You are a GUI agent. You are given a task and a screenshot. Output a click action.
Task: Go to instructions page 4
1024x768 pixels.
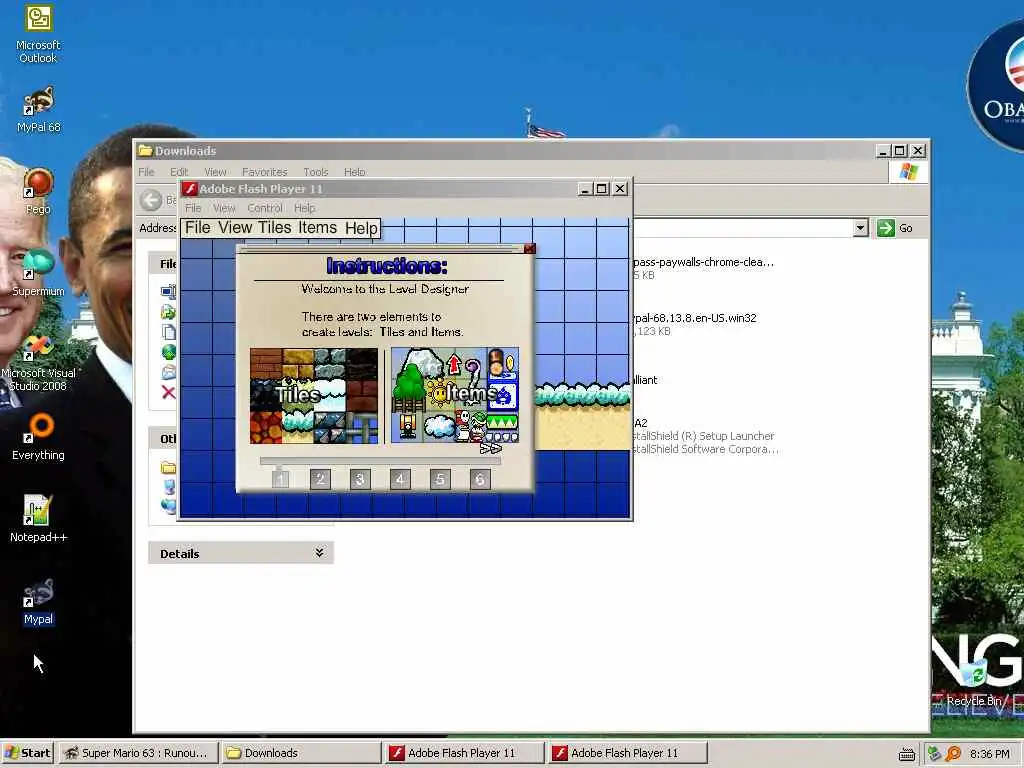pos(400,479)
